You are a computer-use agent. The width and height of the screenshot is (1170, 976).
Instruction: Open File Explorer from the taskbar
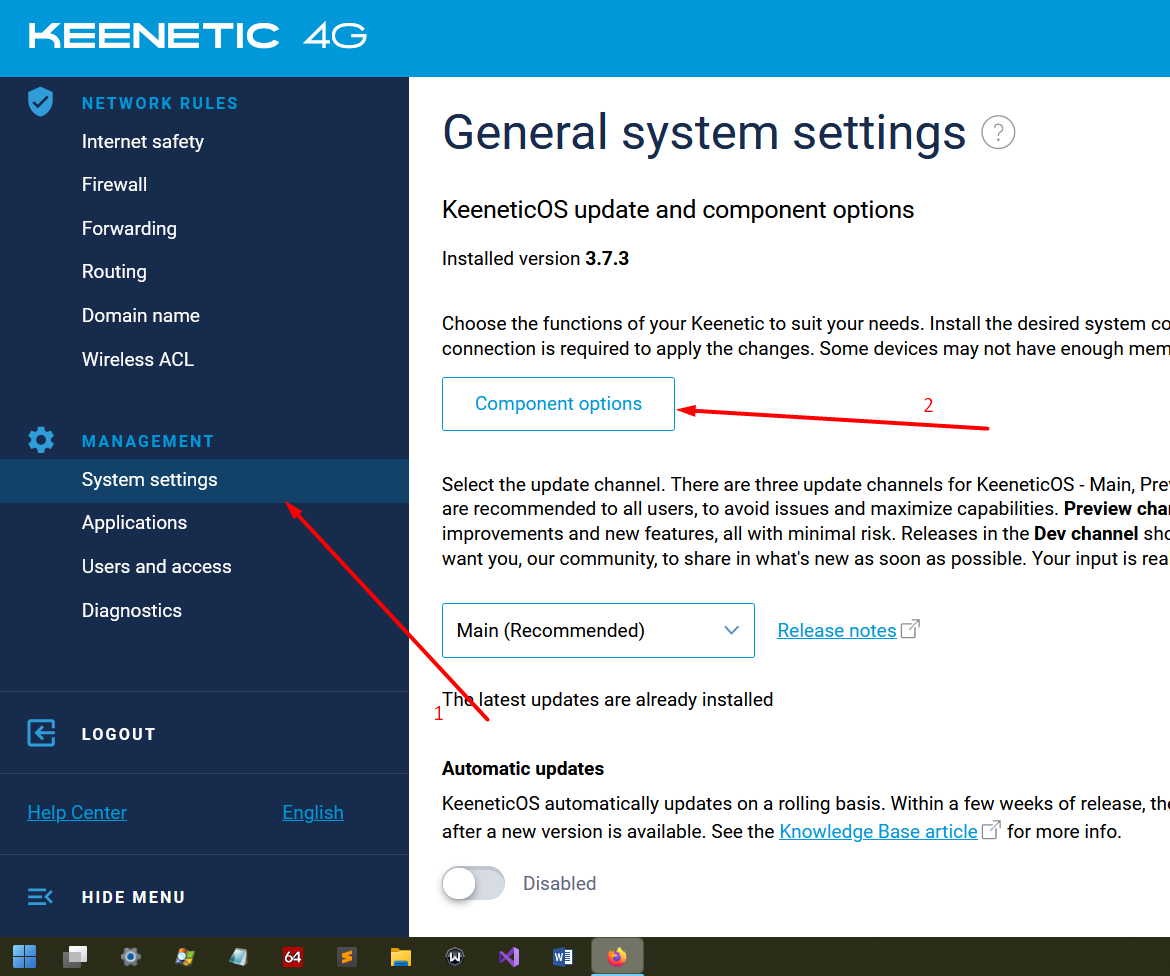click(x=401, y=957)
